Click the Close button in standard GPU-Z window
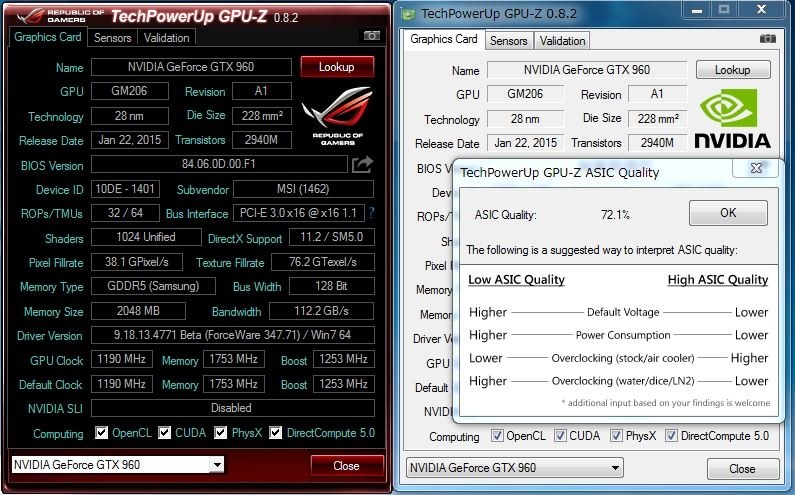Image resolution: width=795 pixels, height=495 pixels. [x=742, y=469]
